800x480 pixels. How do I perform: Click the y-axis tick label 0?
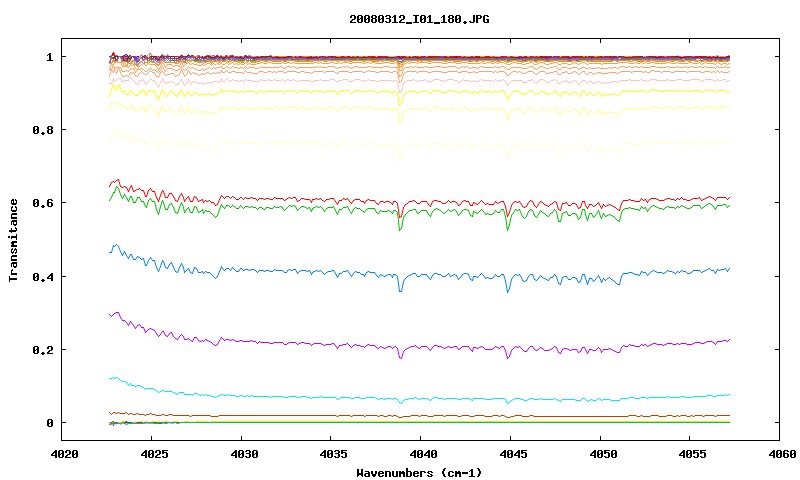pyautogui.click(x=49, y=423)
